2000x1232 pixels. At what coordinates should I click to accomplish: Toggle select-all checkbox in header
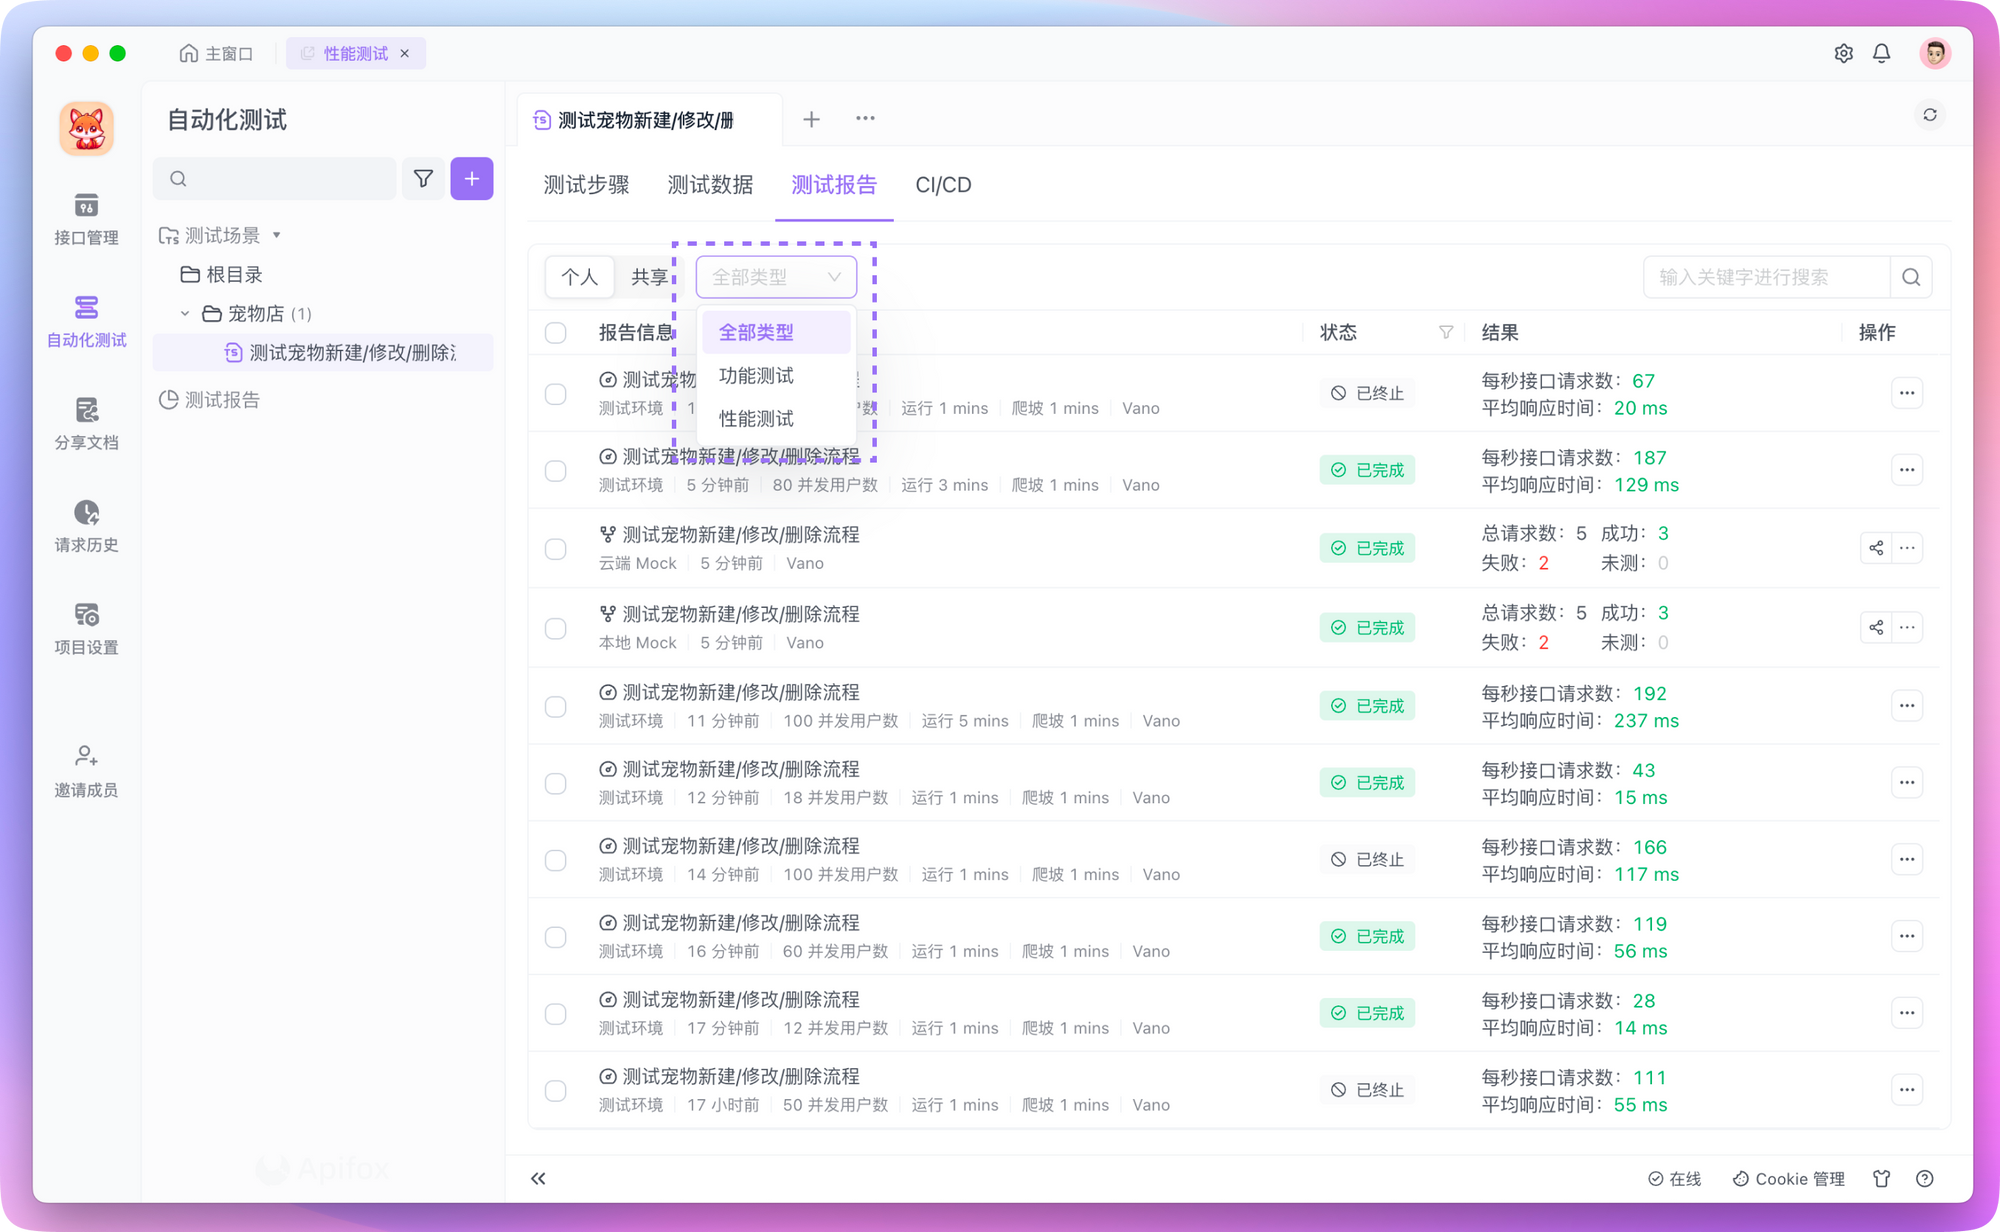coord(556,333)
